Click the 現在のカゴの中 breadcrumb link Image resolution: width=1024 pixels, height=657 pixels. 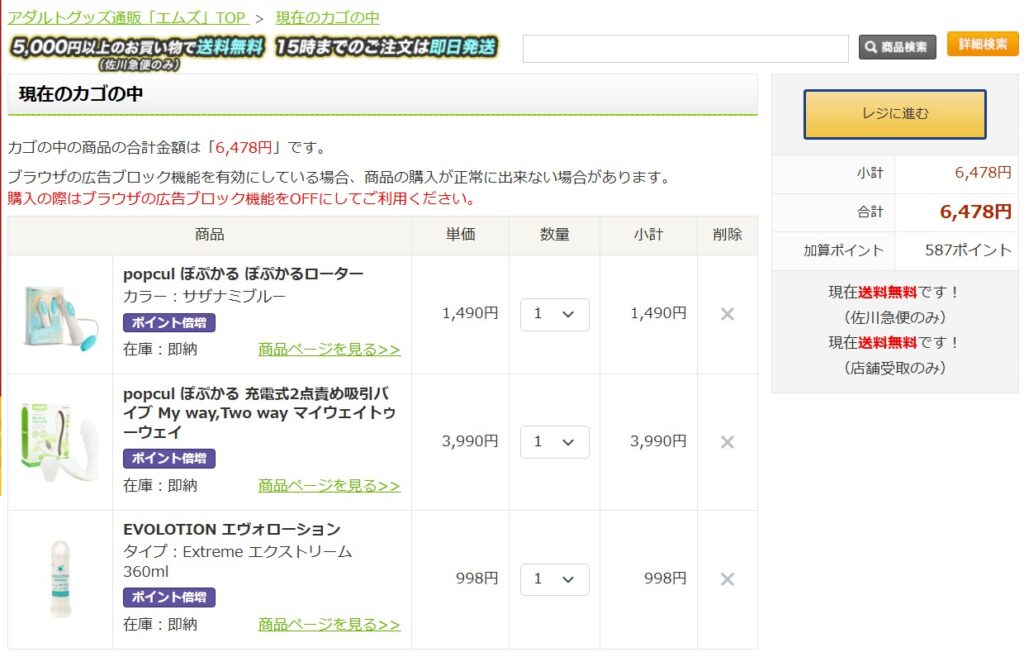click(327, 17)
